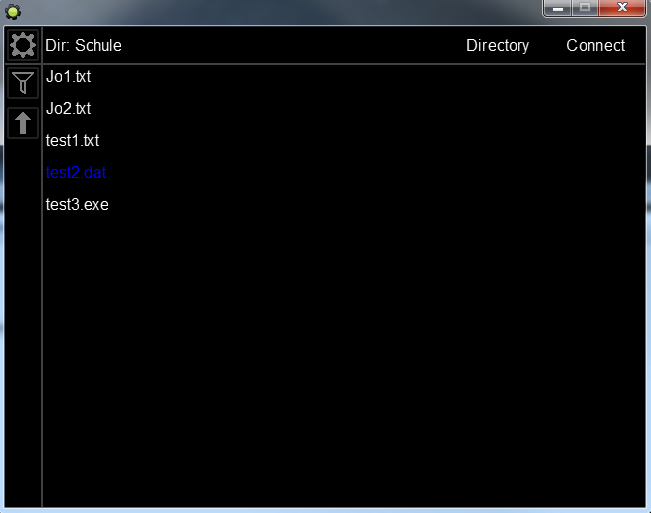The width and height of the screenshot is (651, 513).
Task: Minimize the file browser window
Action: [x=557, y=8]
